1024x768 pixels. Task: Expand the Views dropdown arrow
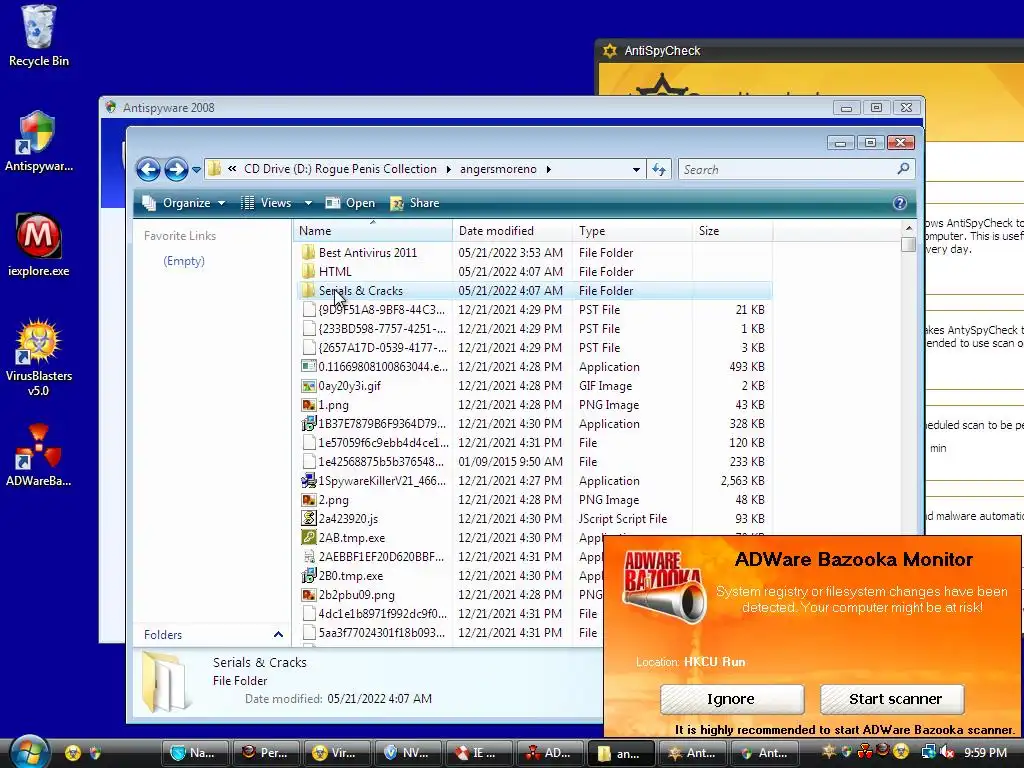(308, 203)
